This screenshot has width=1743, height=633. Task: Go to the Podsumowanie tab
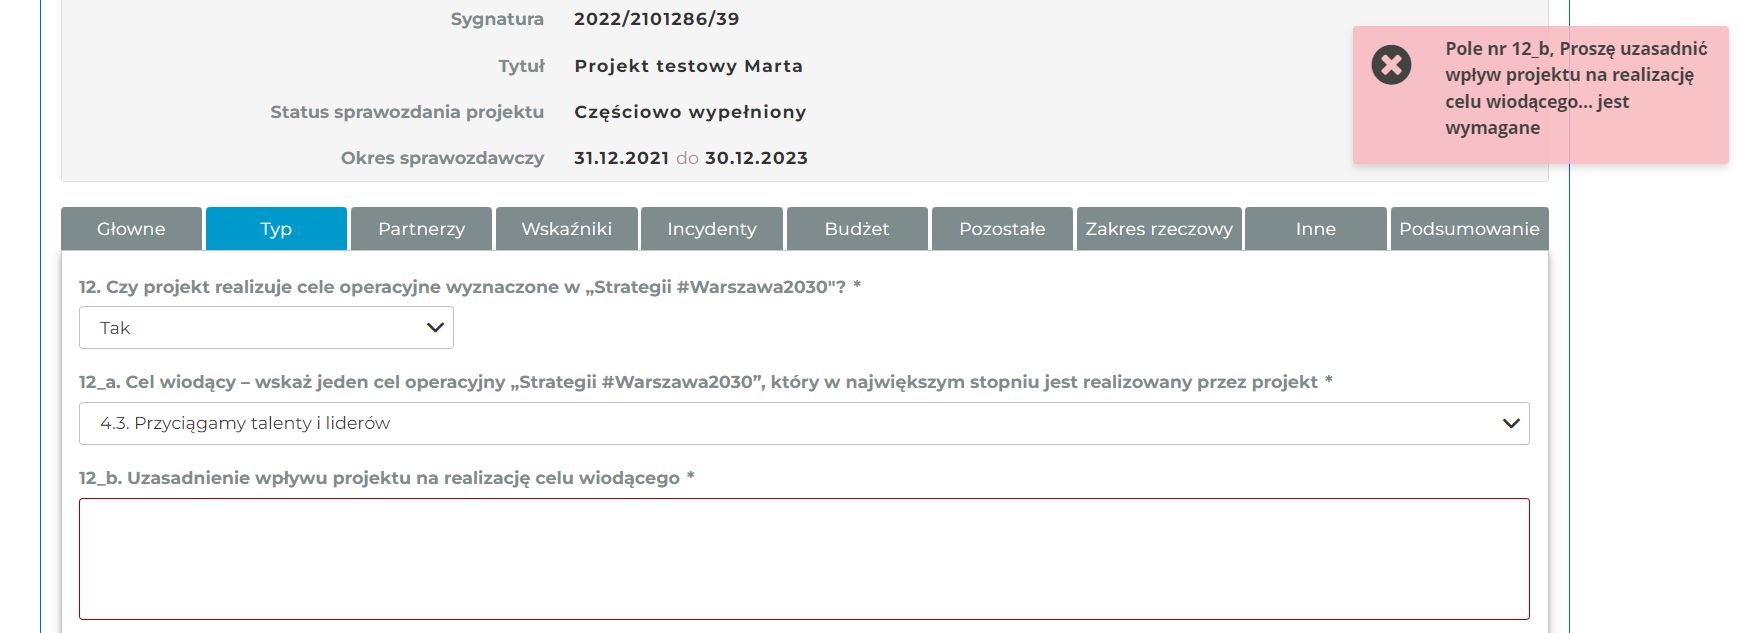(x=1469, y=229)
